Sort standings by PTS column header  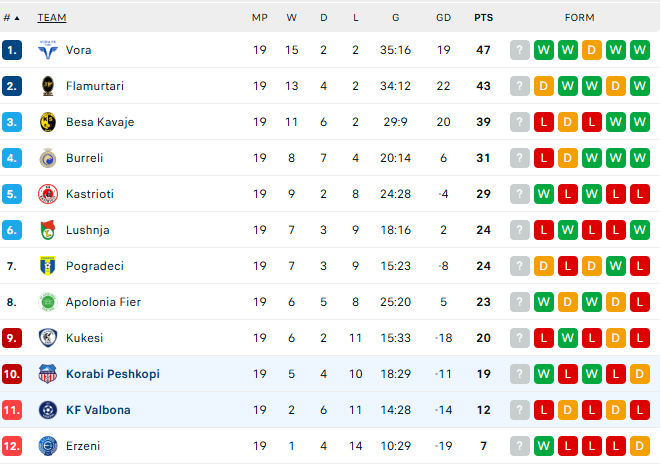click(x=484, y=18)
